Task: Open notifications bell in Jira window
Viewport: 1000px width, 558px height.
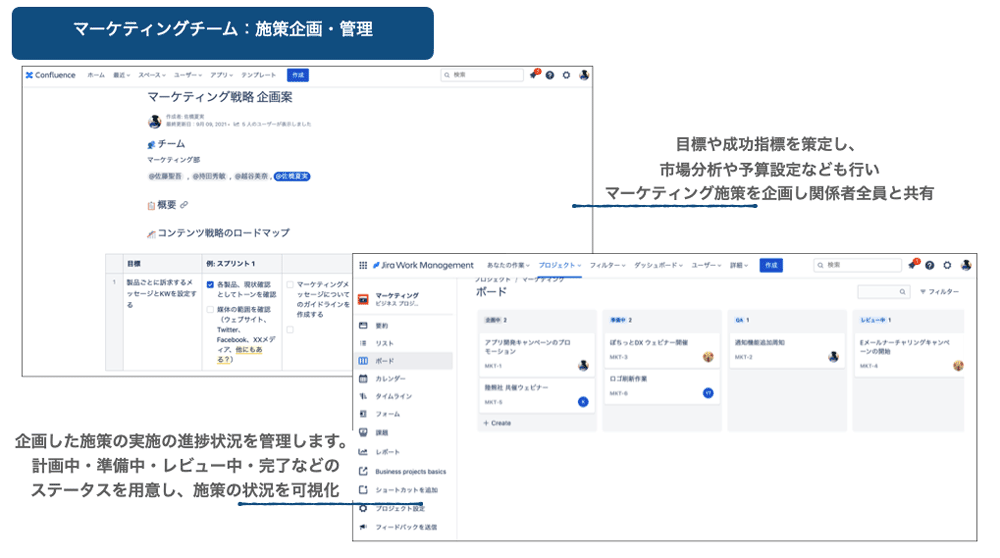Action: [x=913, y=265]
